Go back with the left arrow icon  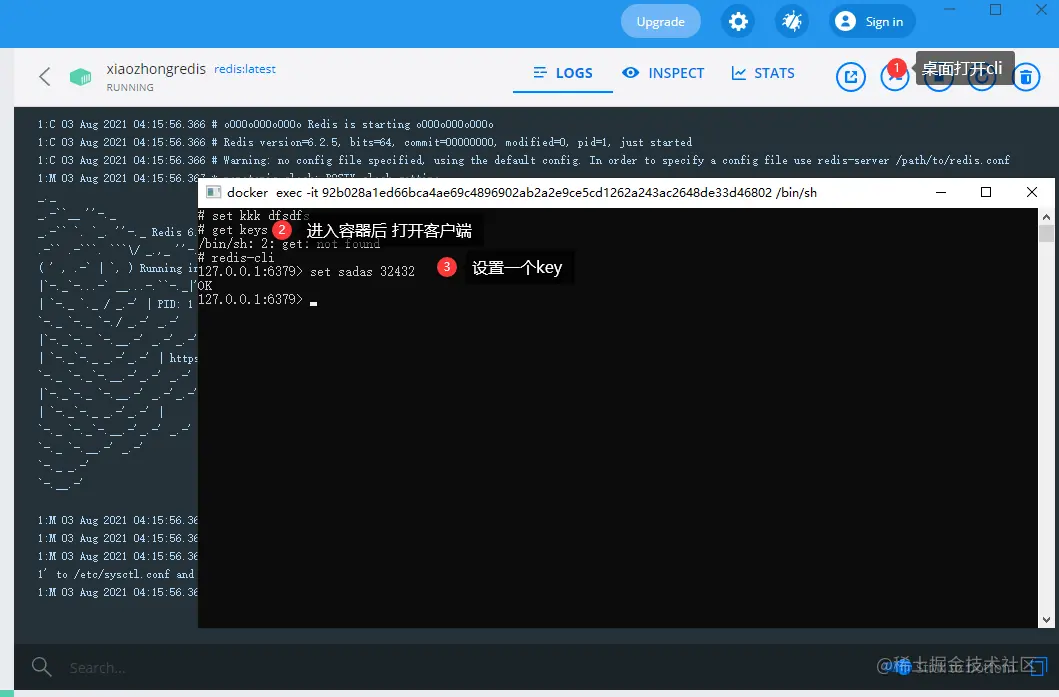coord(45,76)
